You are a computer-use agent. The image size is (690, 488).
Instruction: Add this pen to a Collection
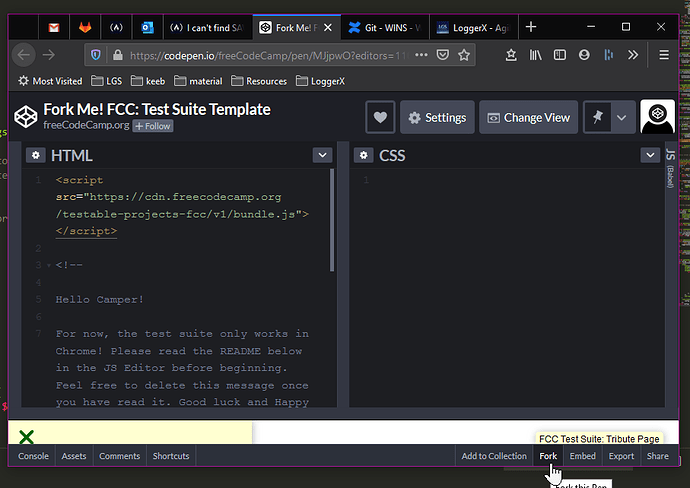(x=494, y=456)
